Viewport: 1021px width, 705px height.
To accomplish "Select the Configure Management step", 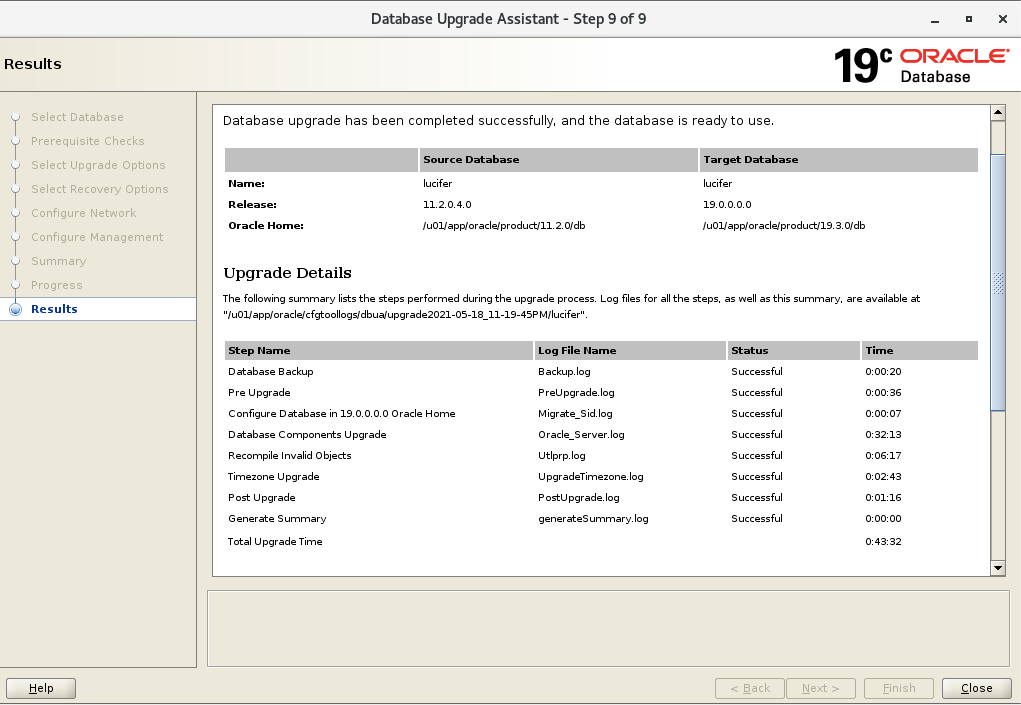I will click(x=97, y=238).
